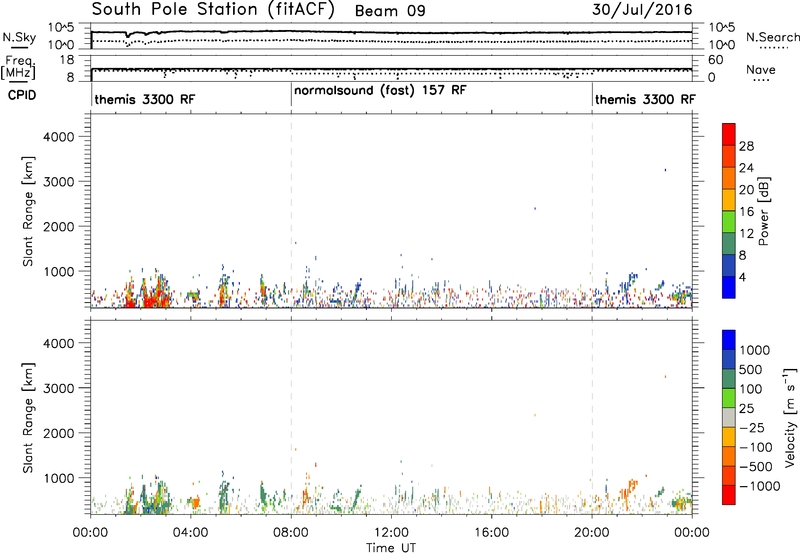The width and height of the screenshot is (800, 554).
Task: Click the solid sky noise line in top panel
Action: [x=391, y=32]
